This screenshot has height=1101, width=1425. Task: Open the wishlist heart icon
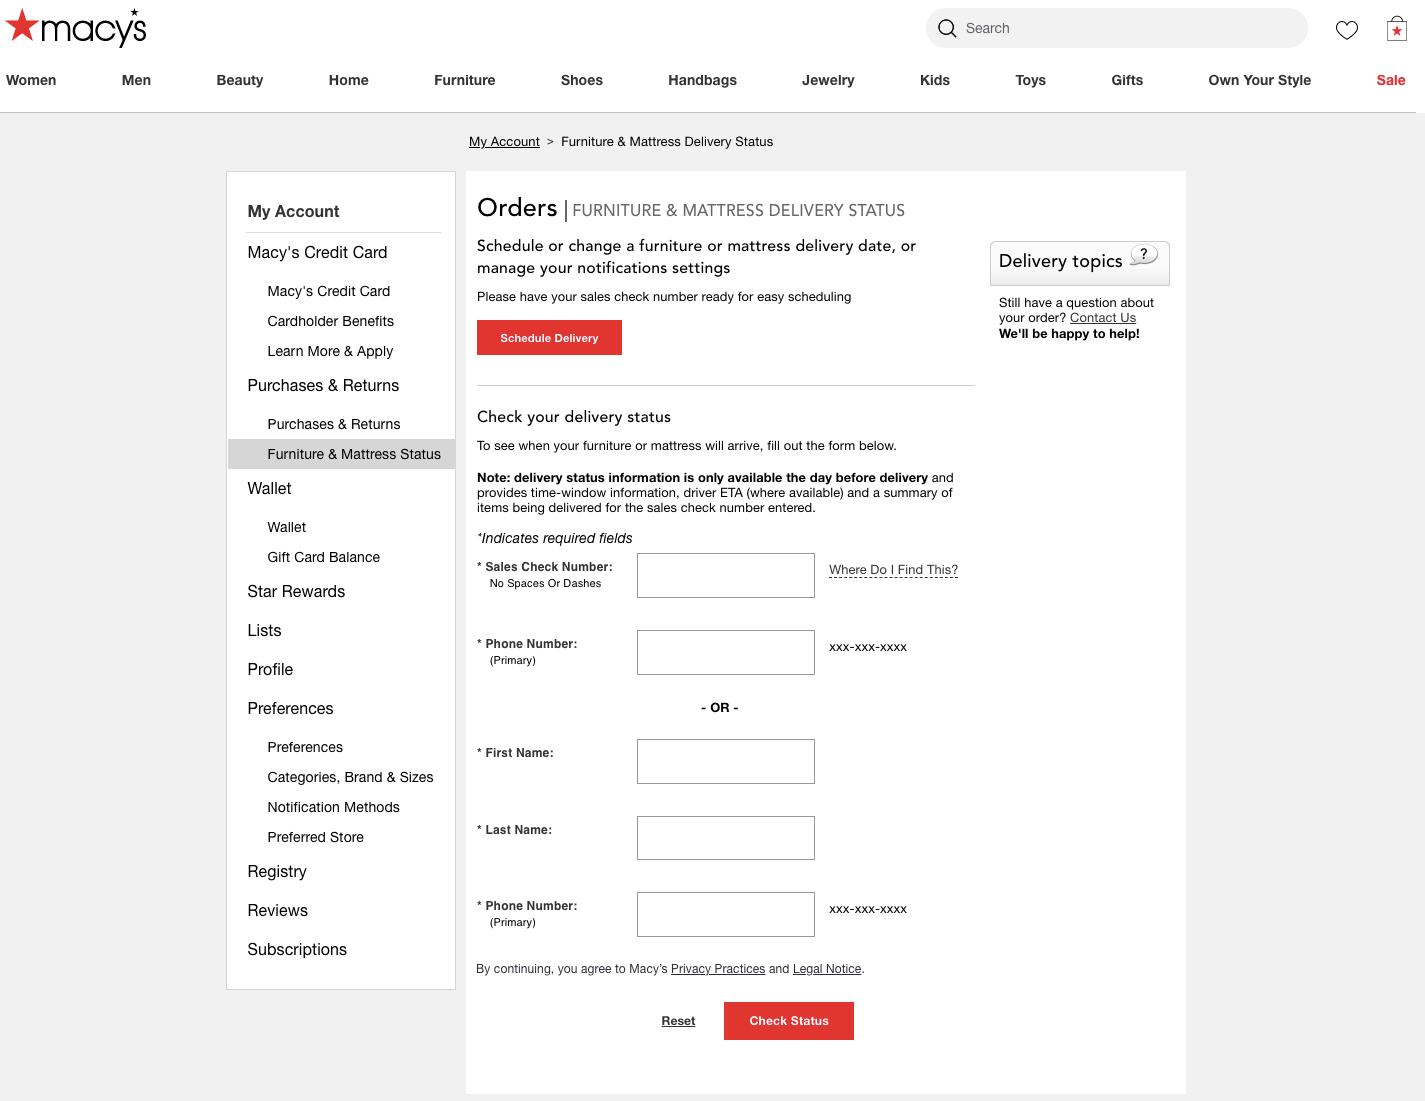pyautogui.click(x=1346, y=30)
